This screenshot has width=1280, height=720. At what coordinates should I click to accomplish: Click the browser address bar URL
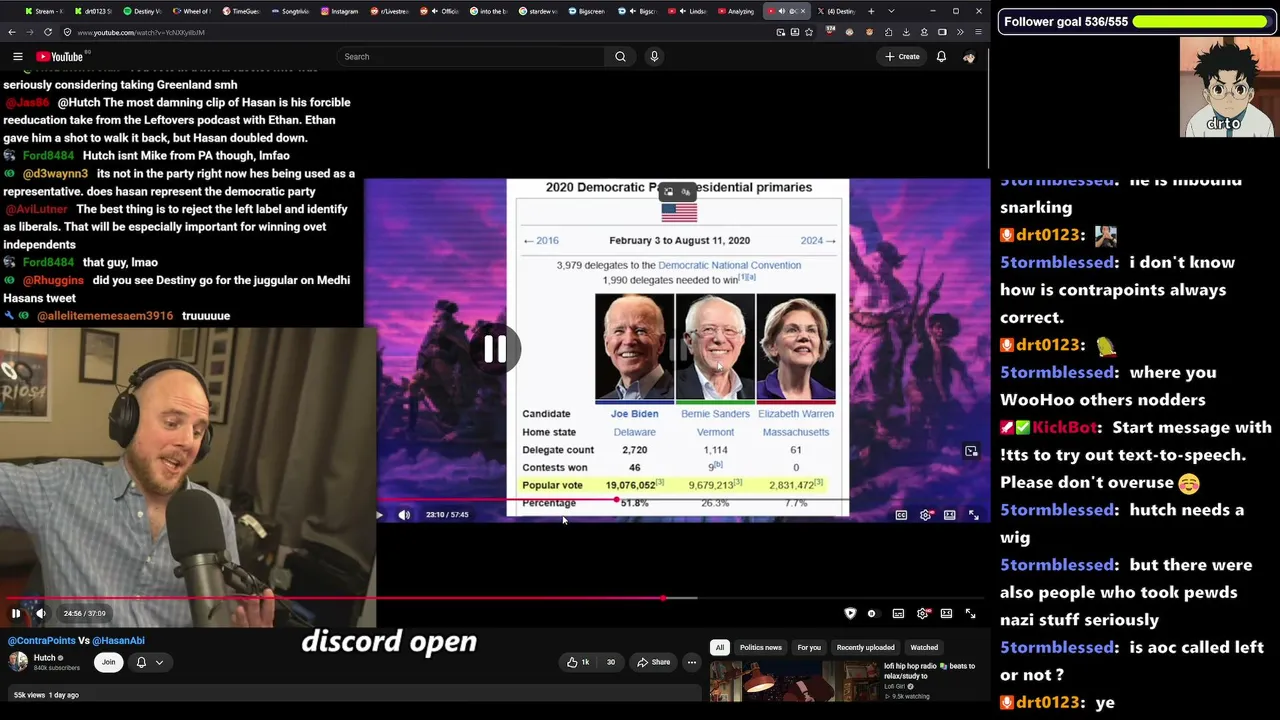pyautogui.click(x=140, y=32)
